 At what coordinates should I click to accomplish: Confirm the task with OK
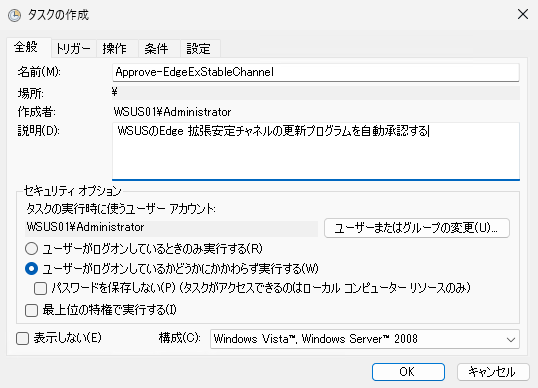coord(408,372)
